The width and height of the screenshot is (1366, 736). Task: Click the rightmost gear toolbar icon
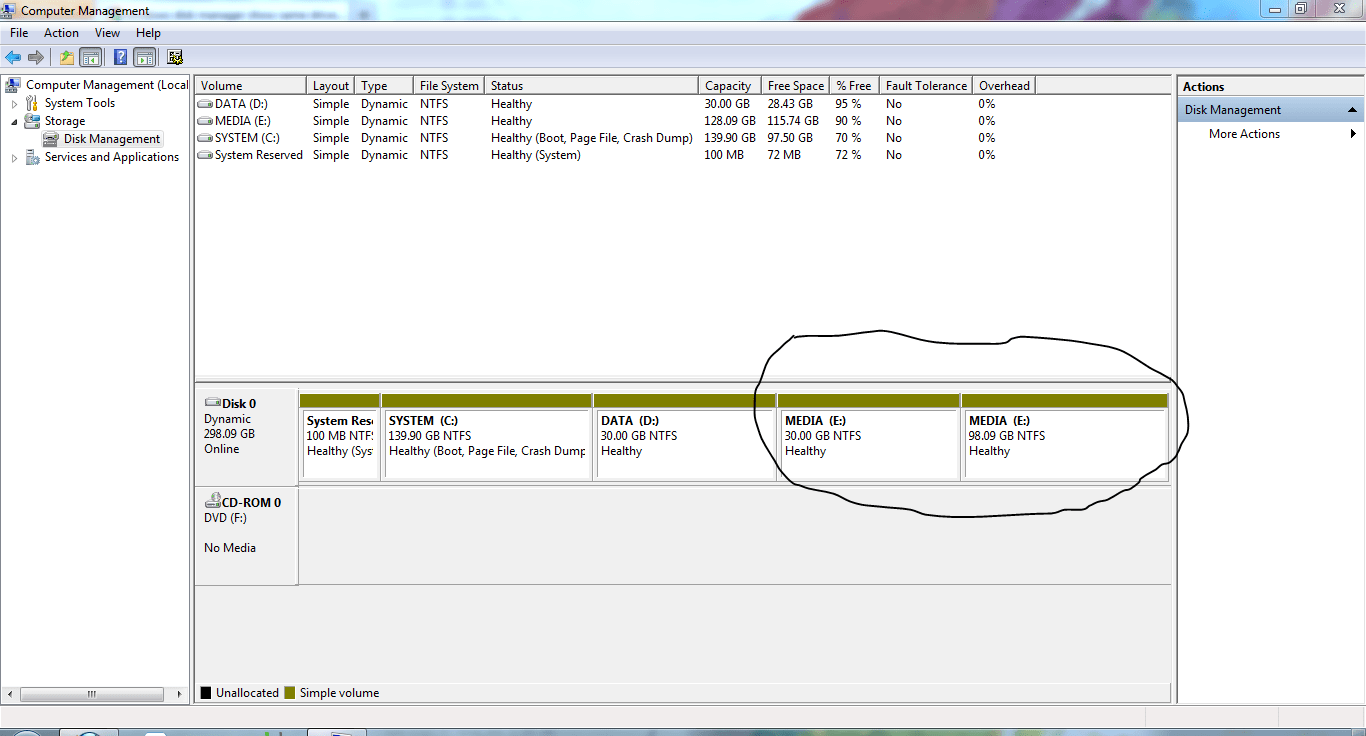[x=175, y=57]
